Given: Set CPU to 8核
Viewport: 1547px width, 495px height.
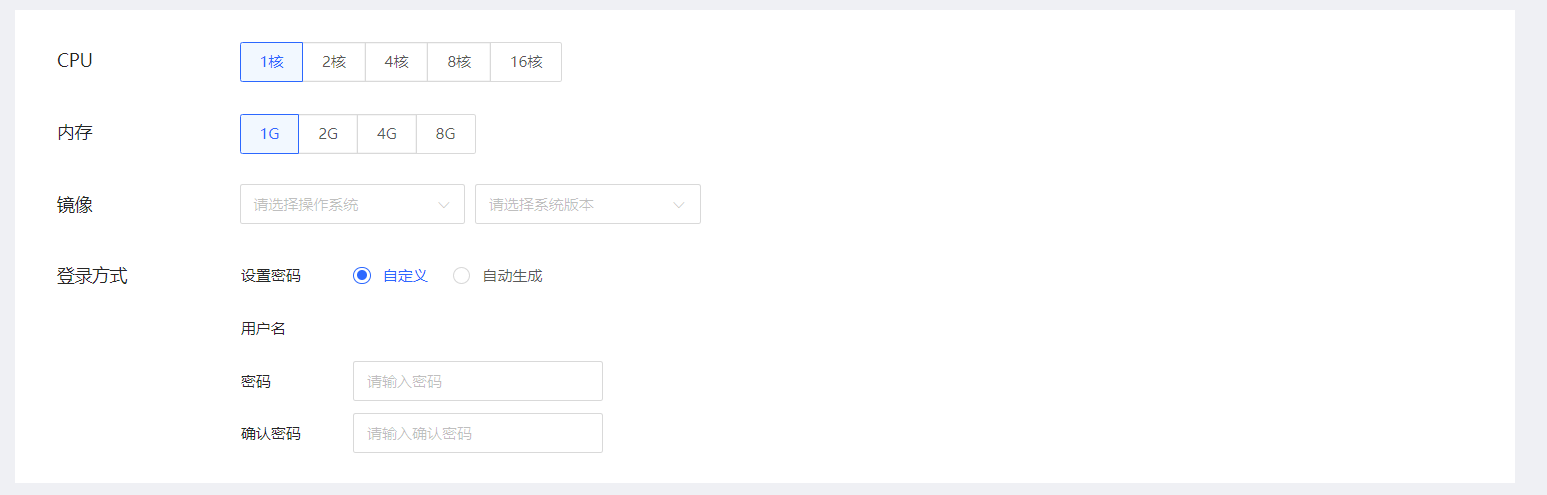Looking at the screenshot, I should (459, 62).
